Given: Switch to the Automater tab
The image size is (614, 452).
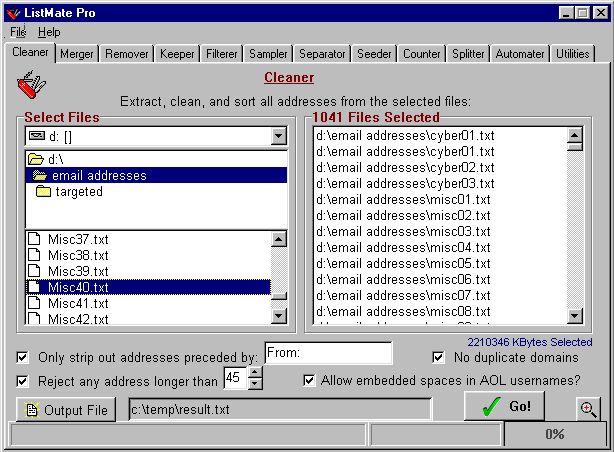Looking at the screenshot, I should point(520,54).
